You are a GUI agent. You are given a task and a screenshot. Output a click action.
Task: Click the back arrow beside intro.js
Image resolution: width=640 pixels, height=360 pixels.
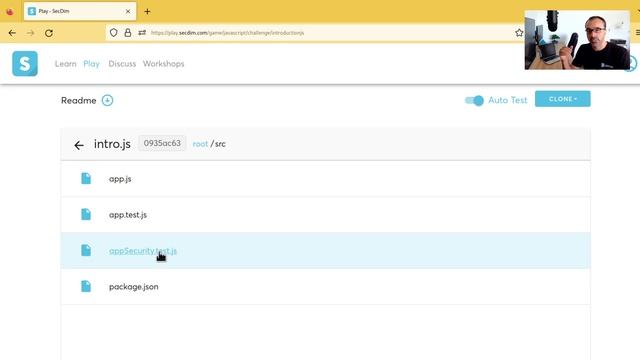pyautogui.click(x=79, y=145)
